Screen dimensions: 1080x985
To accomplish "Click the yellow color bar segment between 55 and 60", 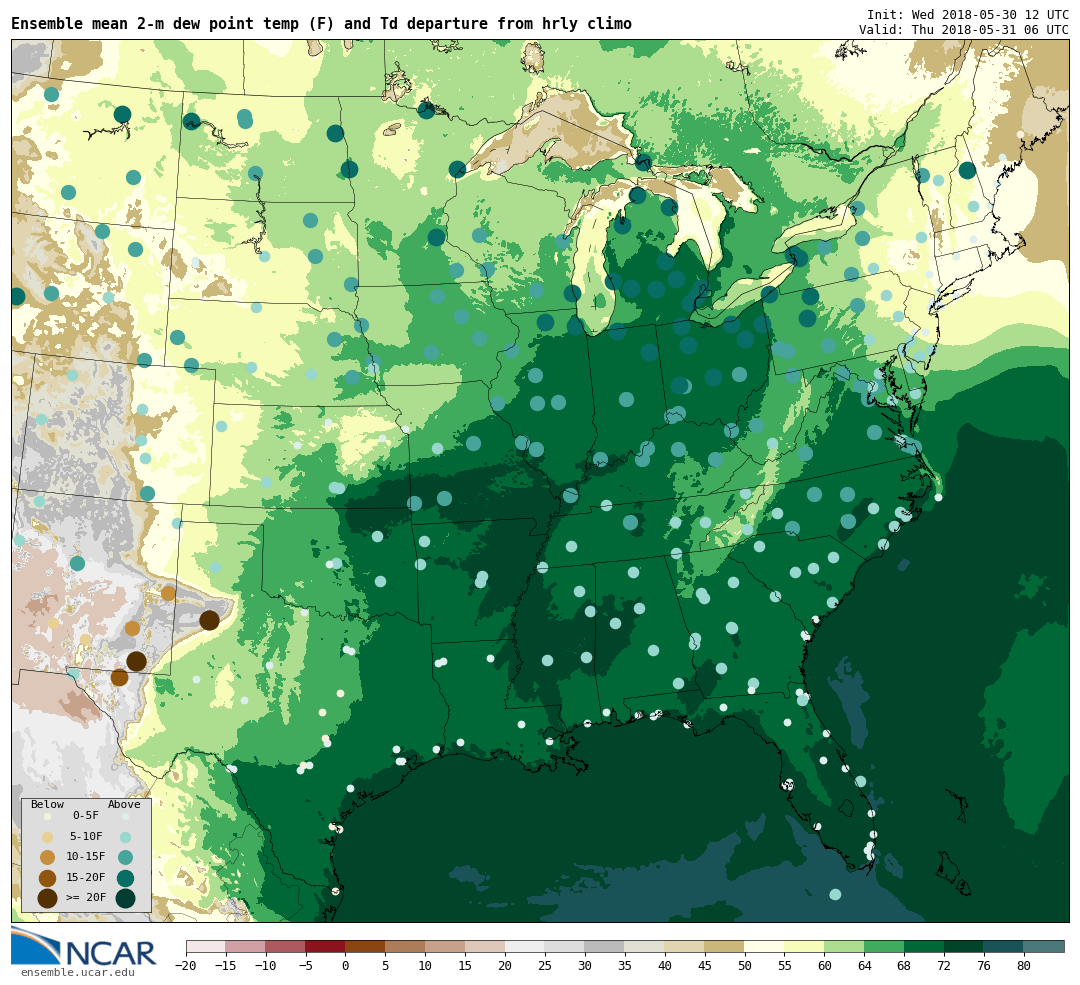I will [804, 947].
